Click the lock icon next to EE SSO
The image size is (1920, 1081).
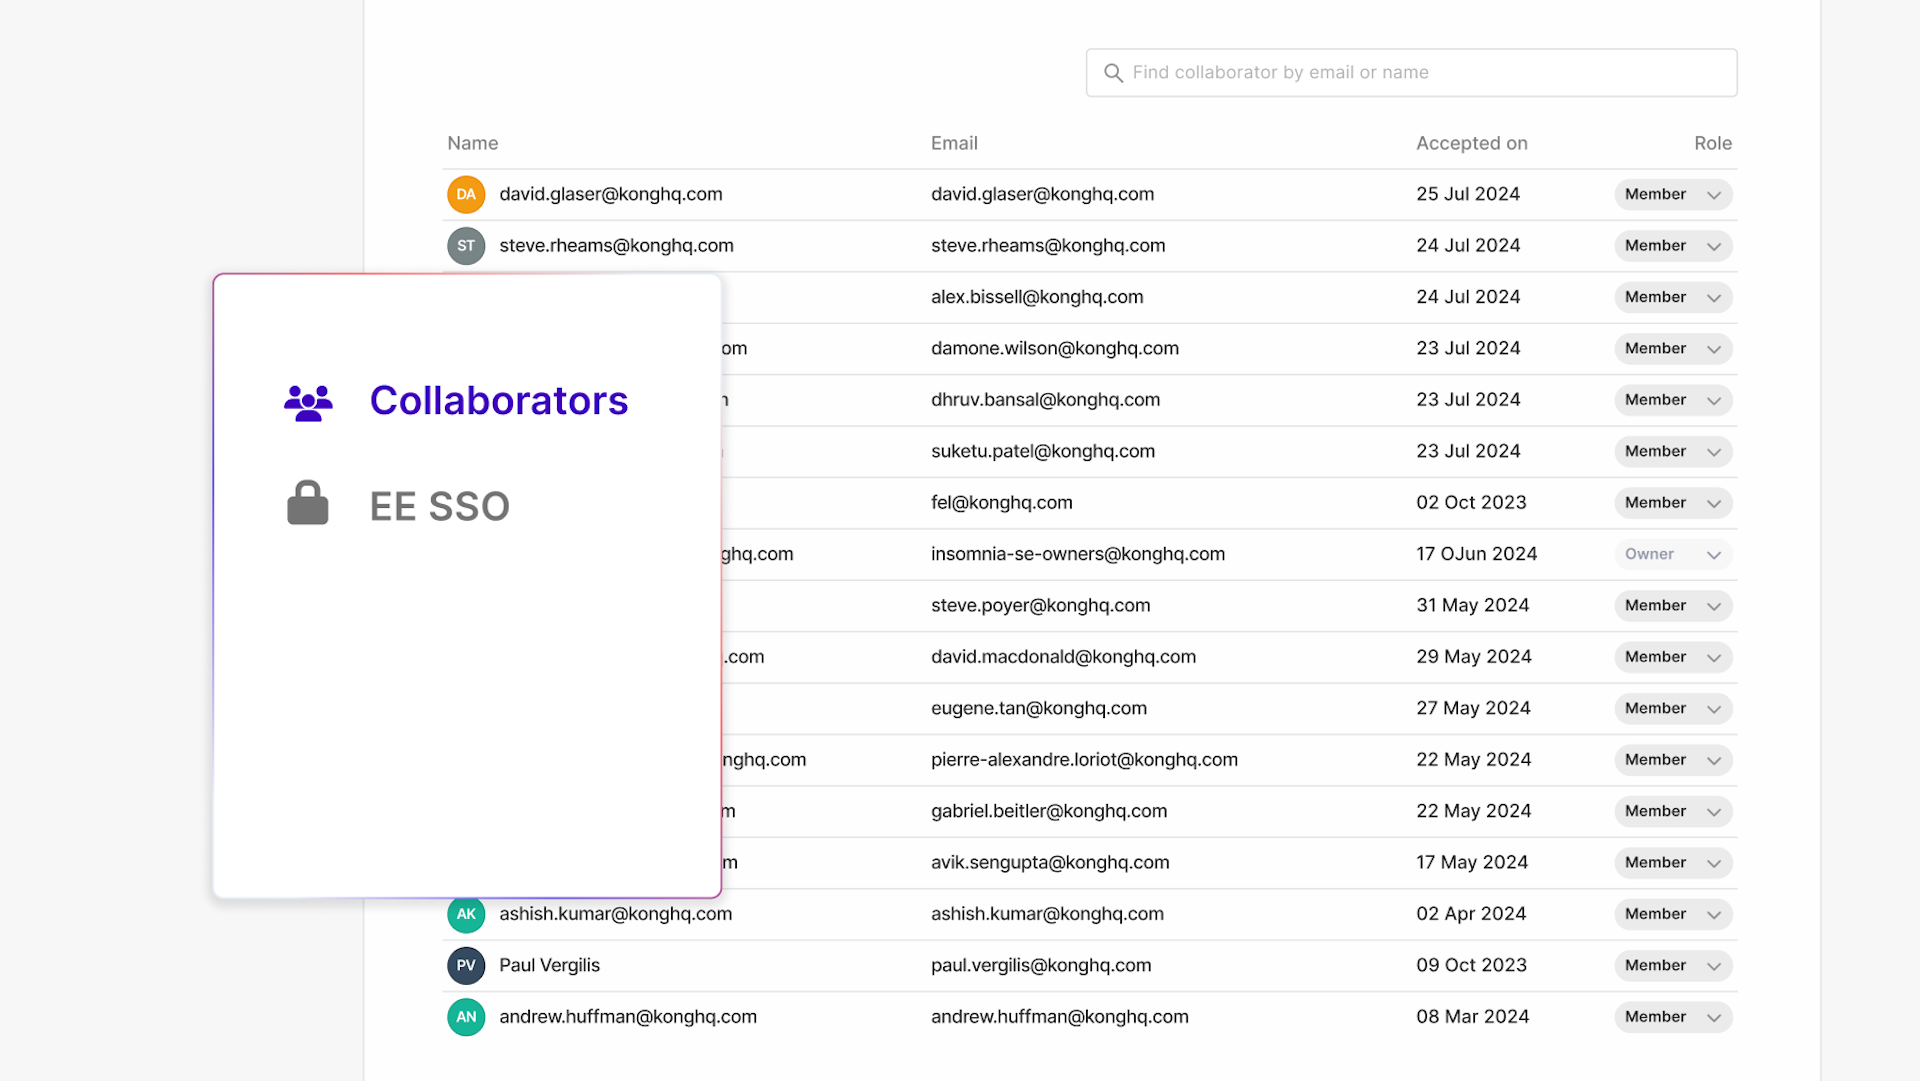pyautogui.click(x=308, y=503)
